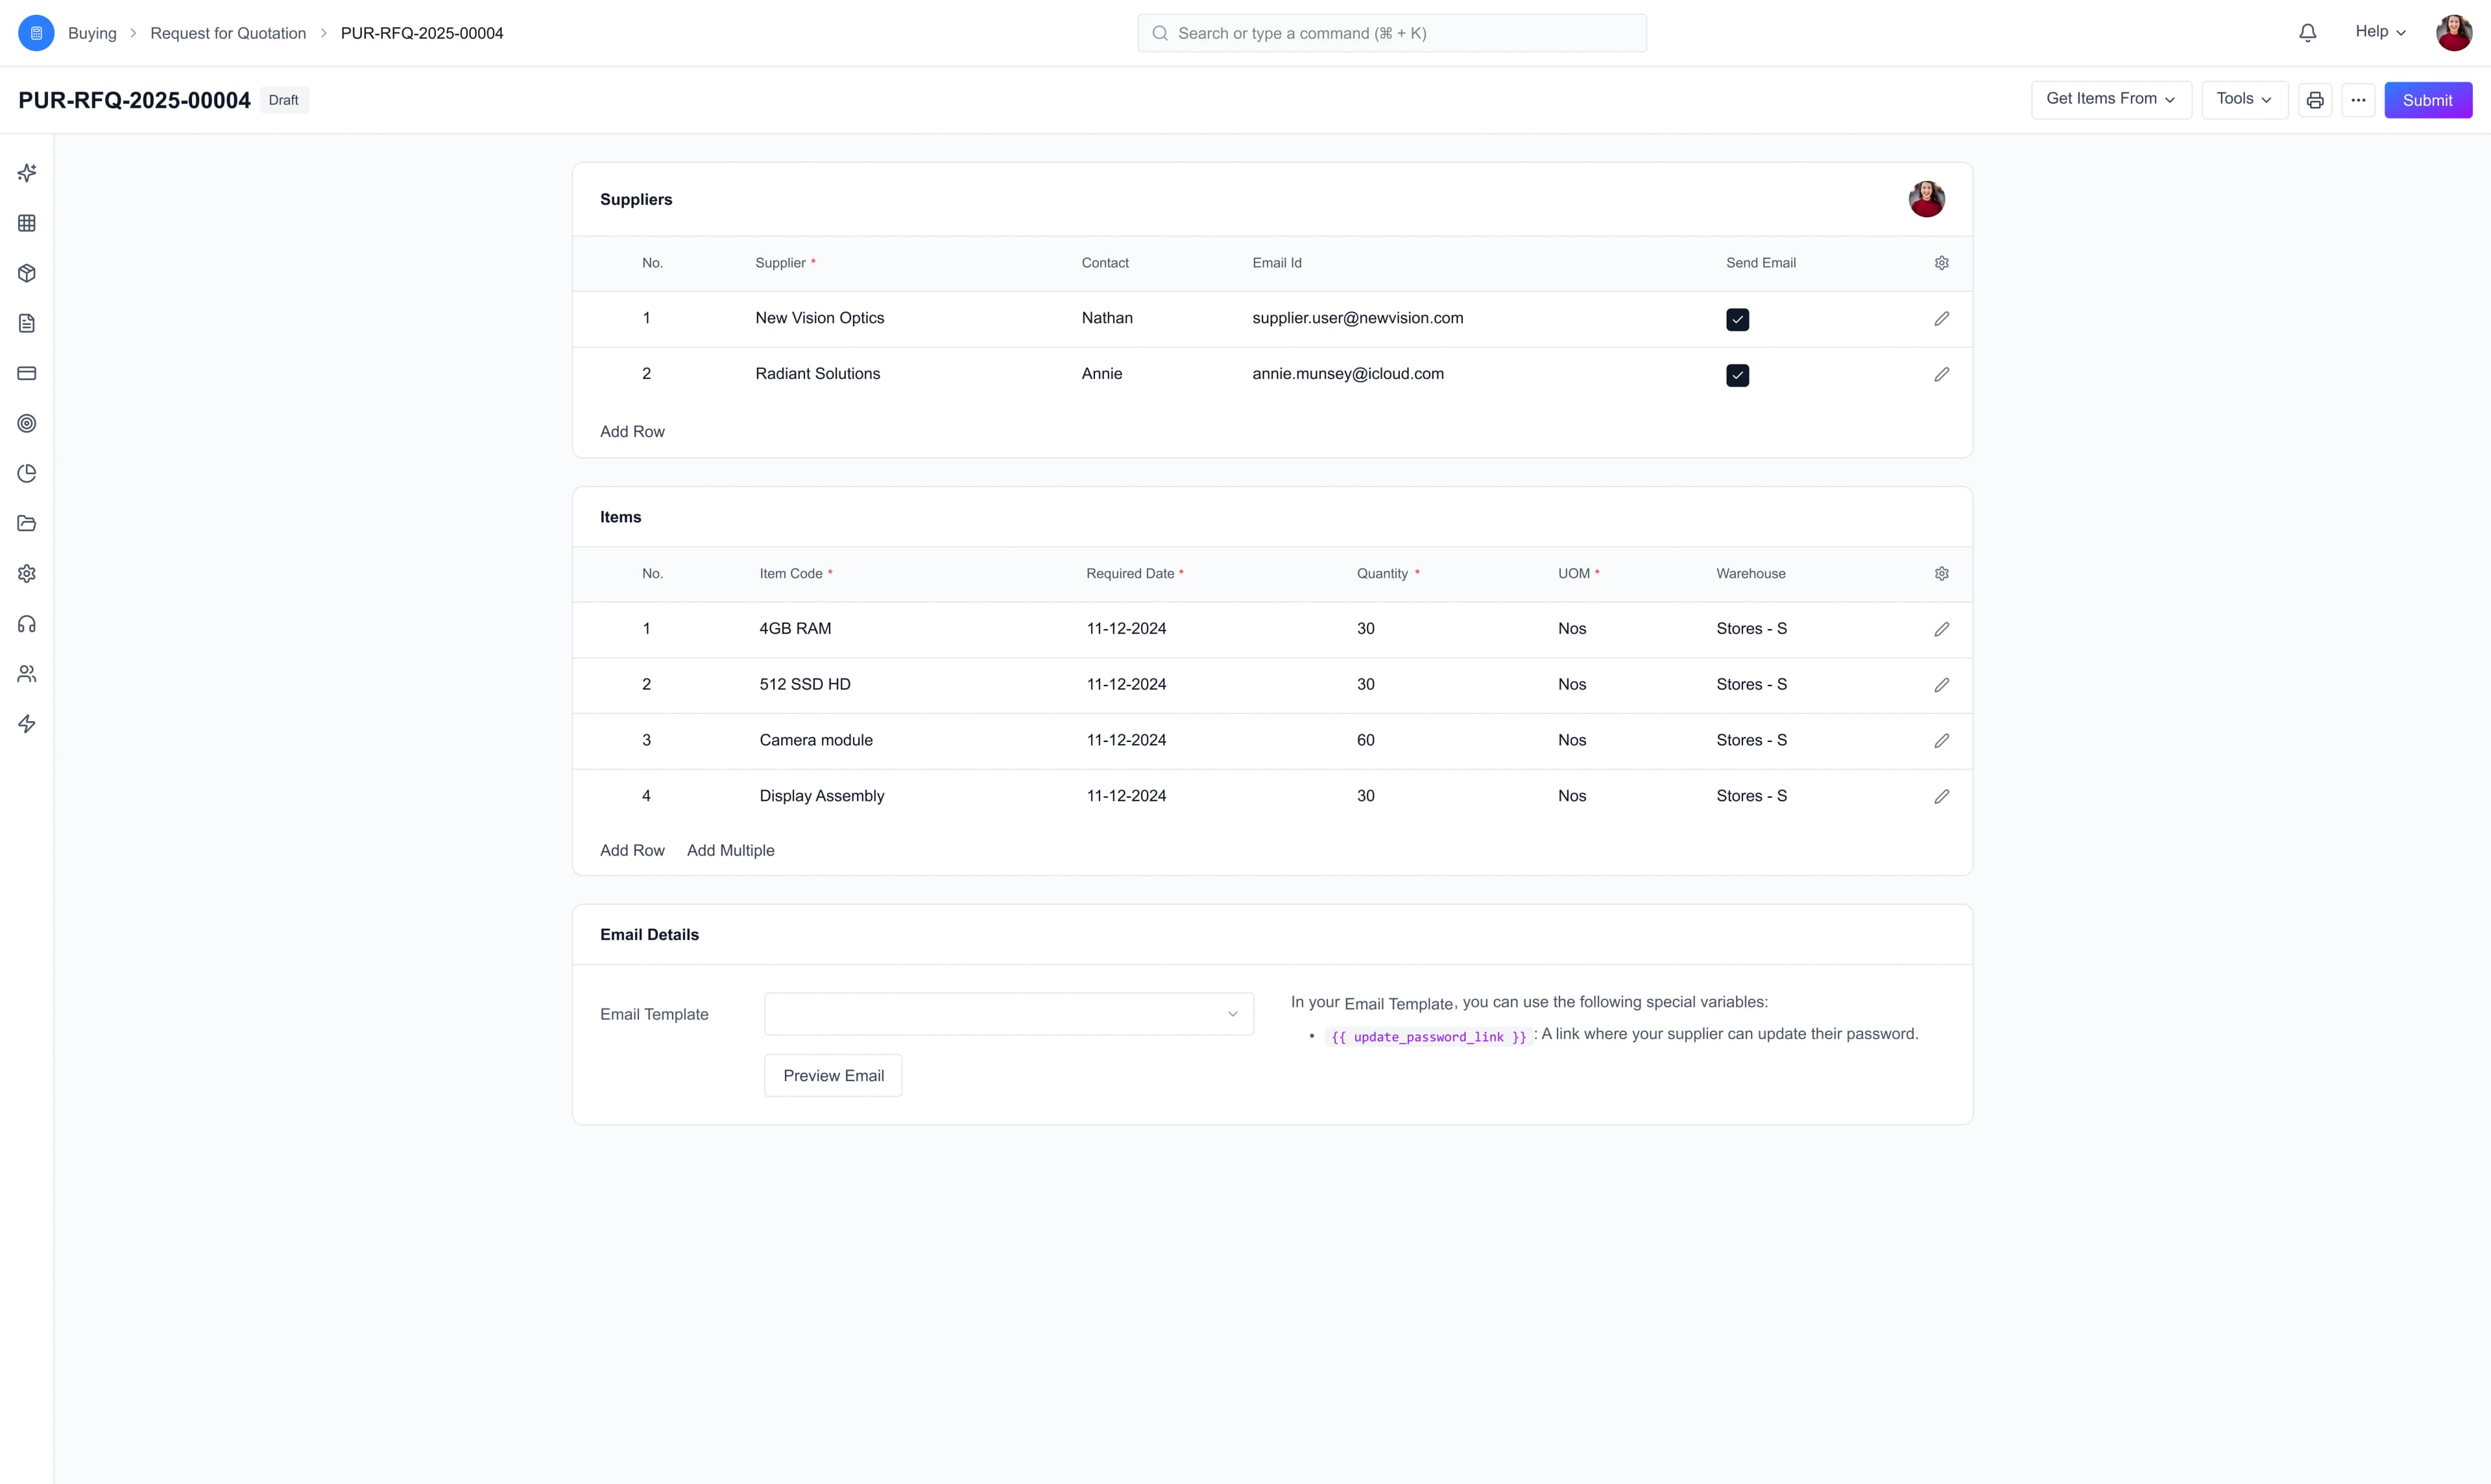Image resolution: width=2491 pixels, height=1484 pixels.
Task: Uncheck Send Email for Radiant Solutions
Action: (x=1737, y=375)
